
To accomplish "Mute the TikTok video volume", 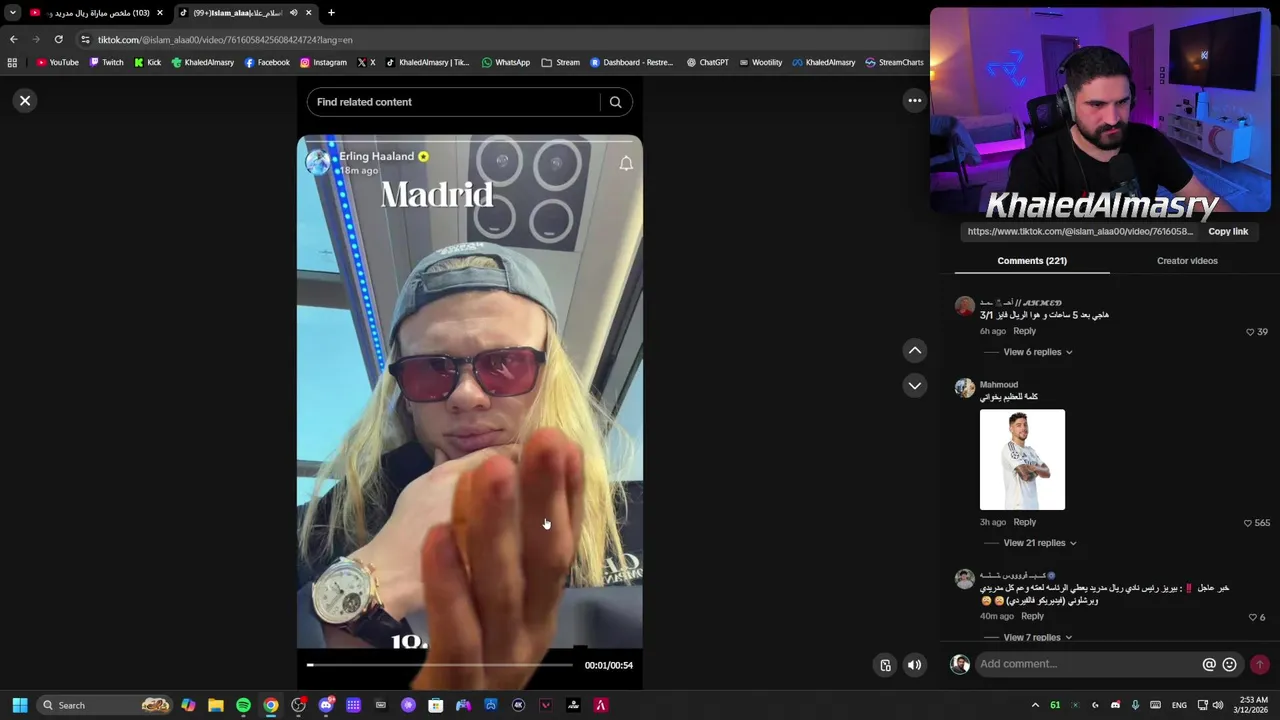I will pyautogui.click(x=914, y=665).
